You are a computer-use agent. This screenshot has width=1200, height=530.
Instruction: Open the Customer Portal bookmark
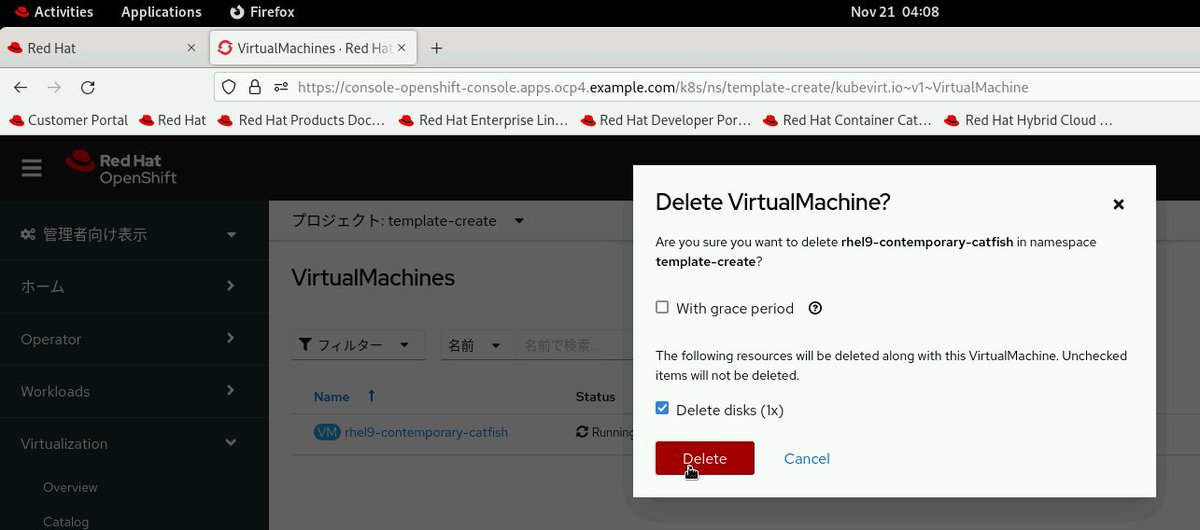coord(69,120)
